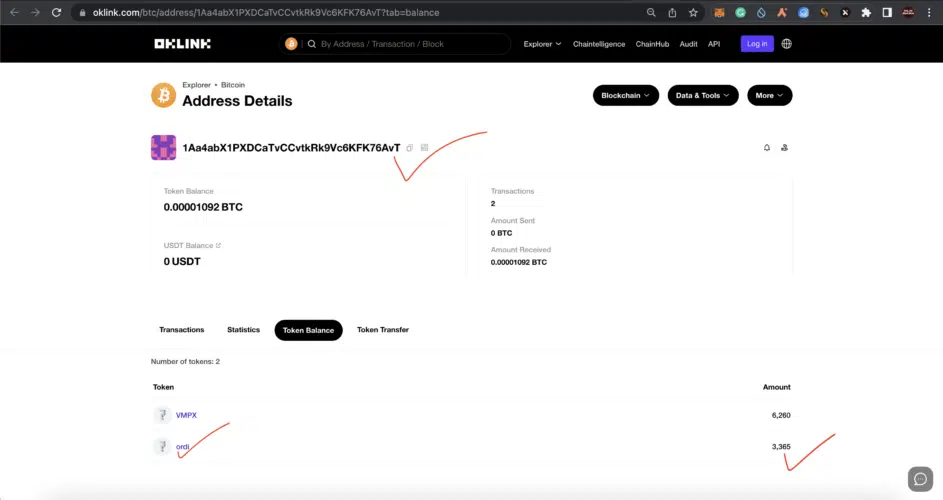Show the address QR code icon
943x500 pixels.
(424, 148)
